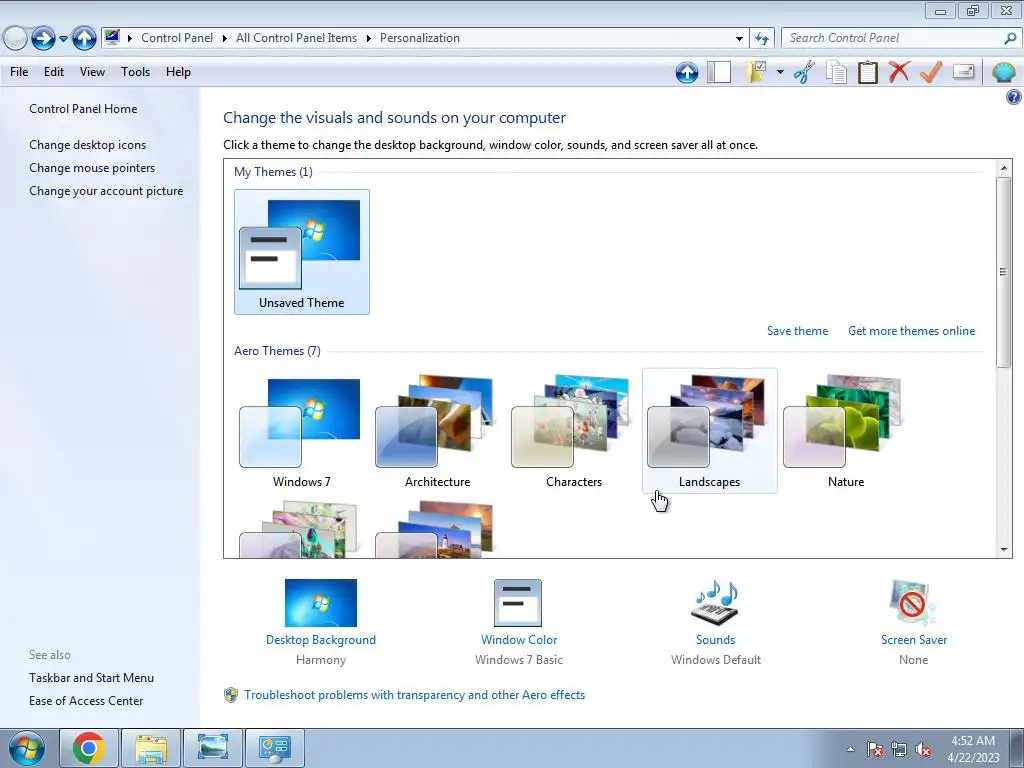Click the search magnifier icon
This screenshot has width=1024, height=768.
[1010, 39]
